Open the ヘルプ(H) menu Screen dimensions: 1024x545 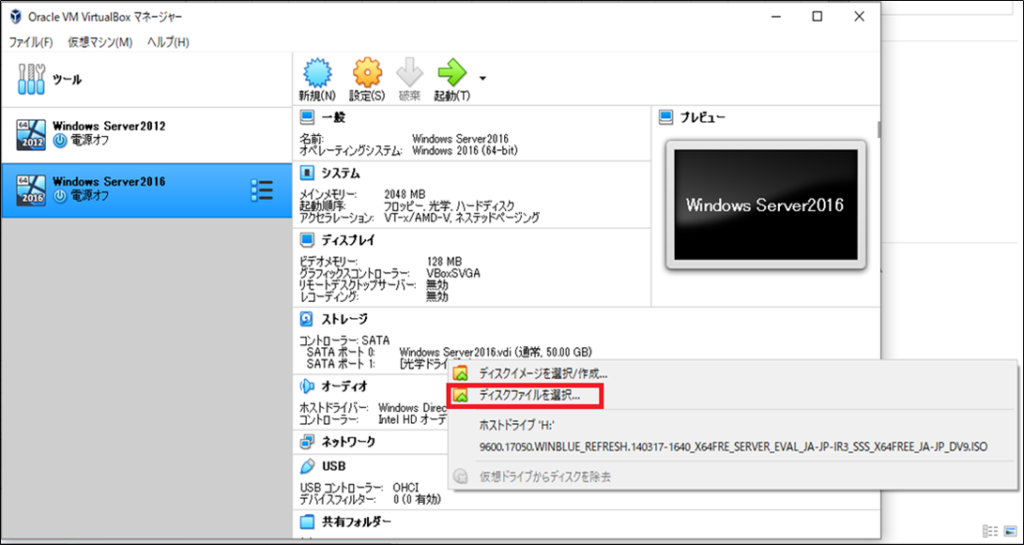coord(168,42)
